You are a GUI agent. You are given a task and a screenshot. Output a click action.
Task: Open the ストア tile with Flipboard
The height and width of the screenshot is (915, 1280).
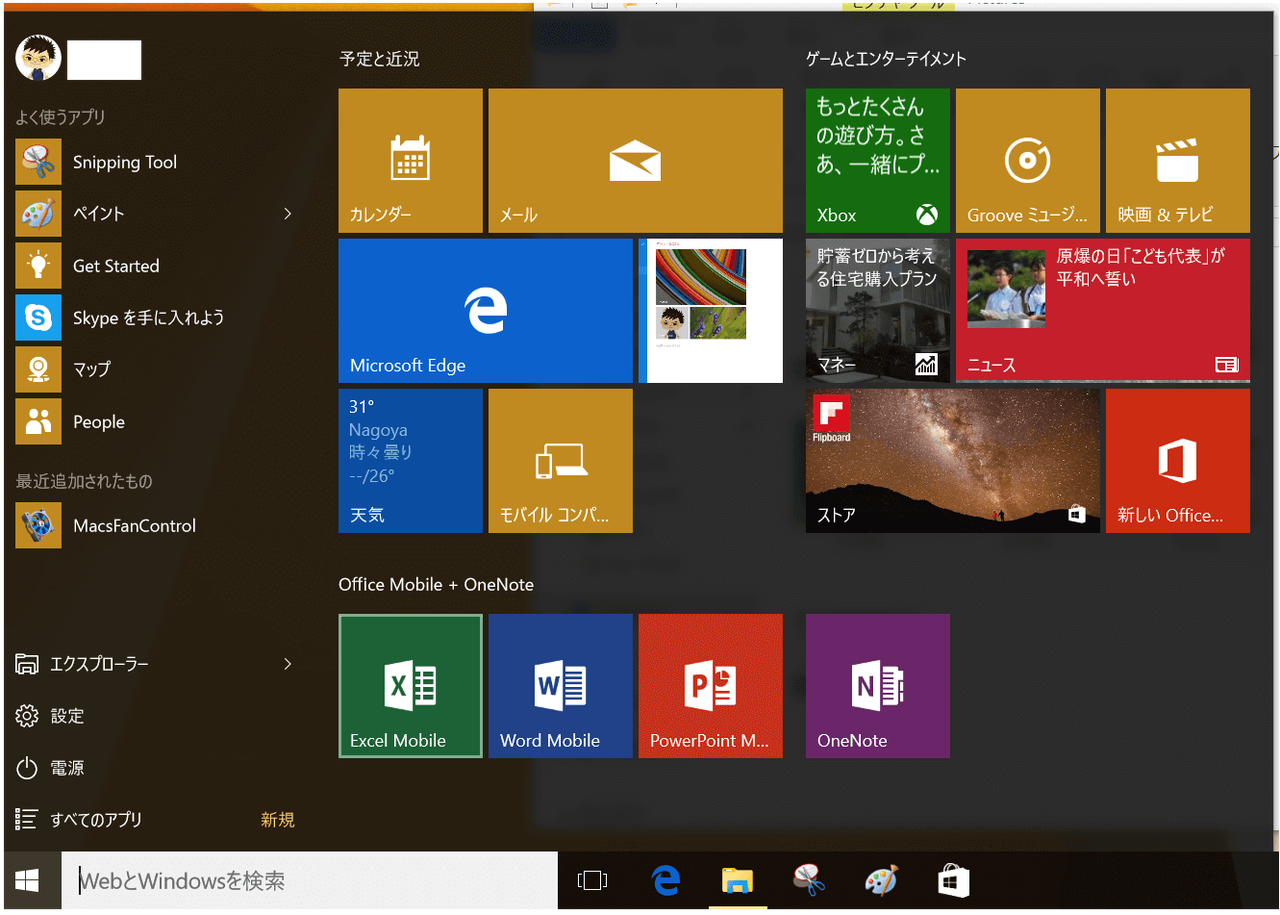953,461
